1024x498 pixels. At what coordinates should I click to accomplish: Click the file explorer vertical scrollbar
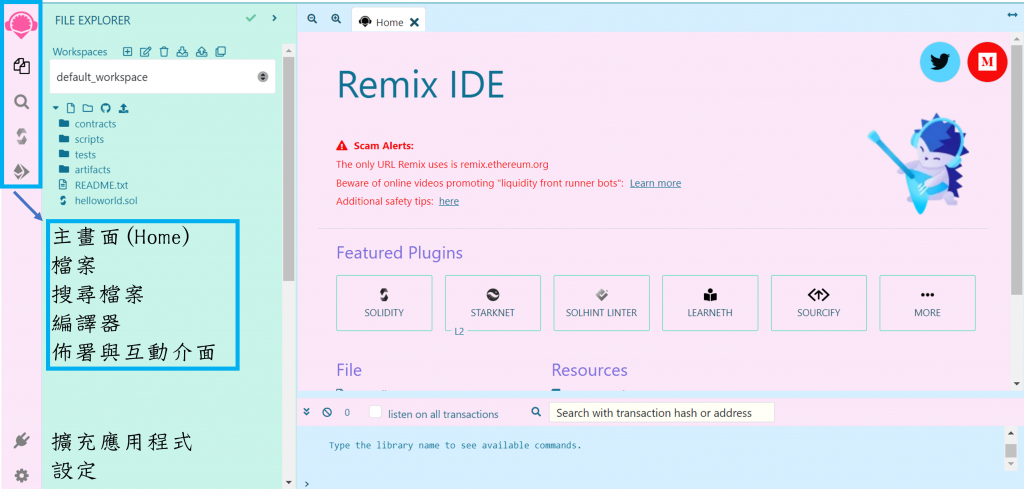289,170
